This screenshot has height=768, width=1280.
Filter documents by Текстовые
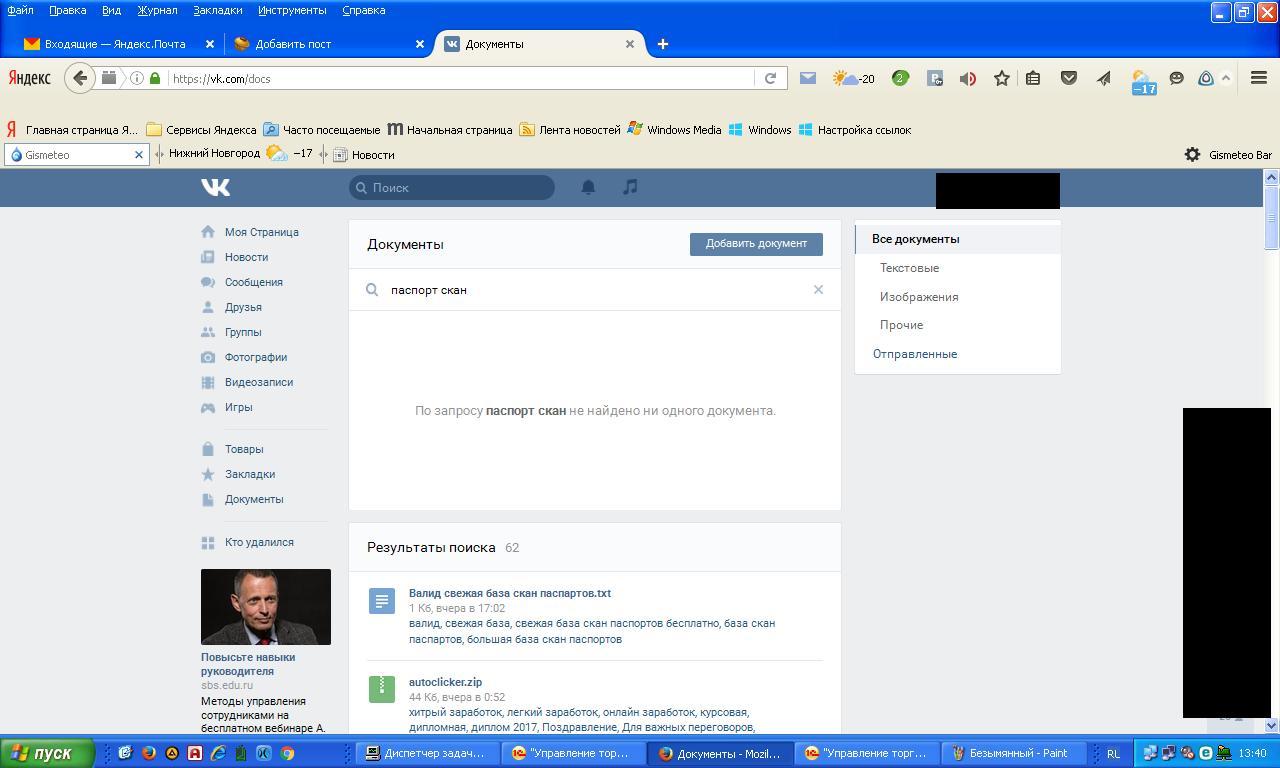[909, 268]
